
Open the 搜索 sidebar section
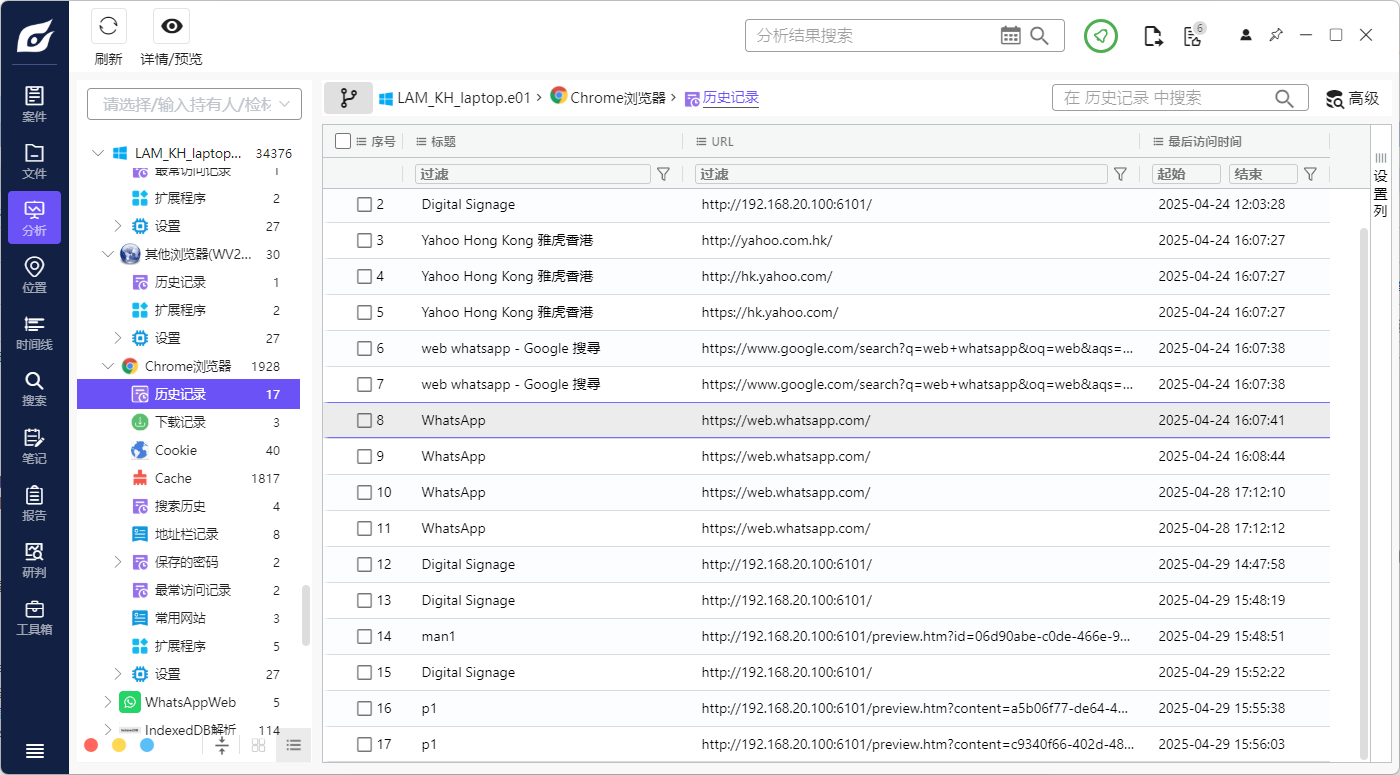pos(34,389)
